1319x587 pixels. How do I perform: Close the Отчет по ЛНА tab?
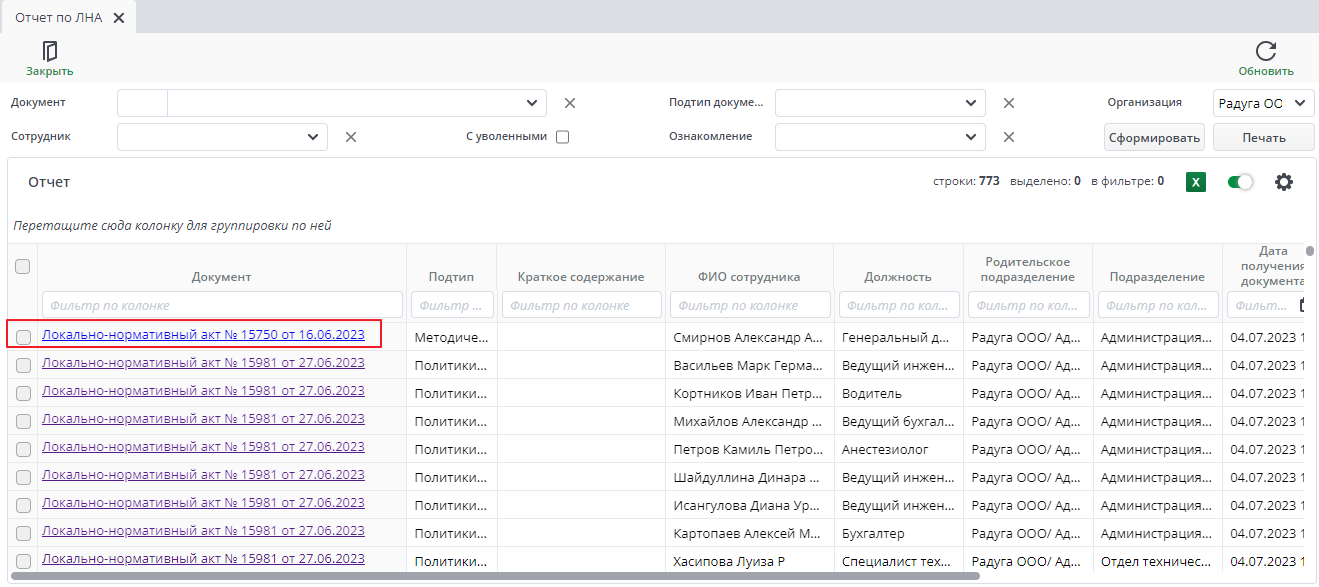click(x=120, y=17)
